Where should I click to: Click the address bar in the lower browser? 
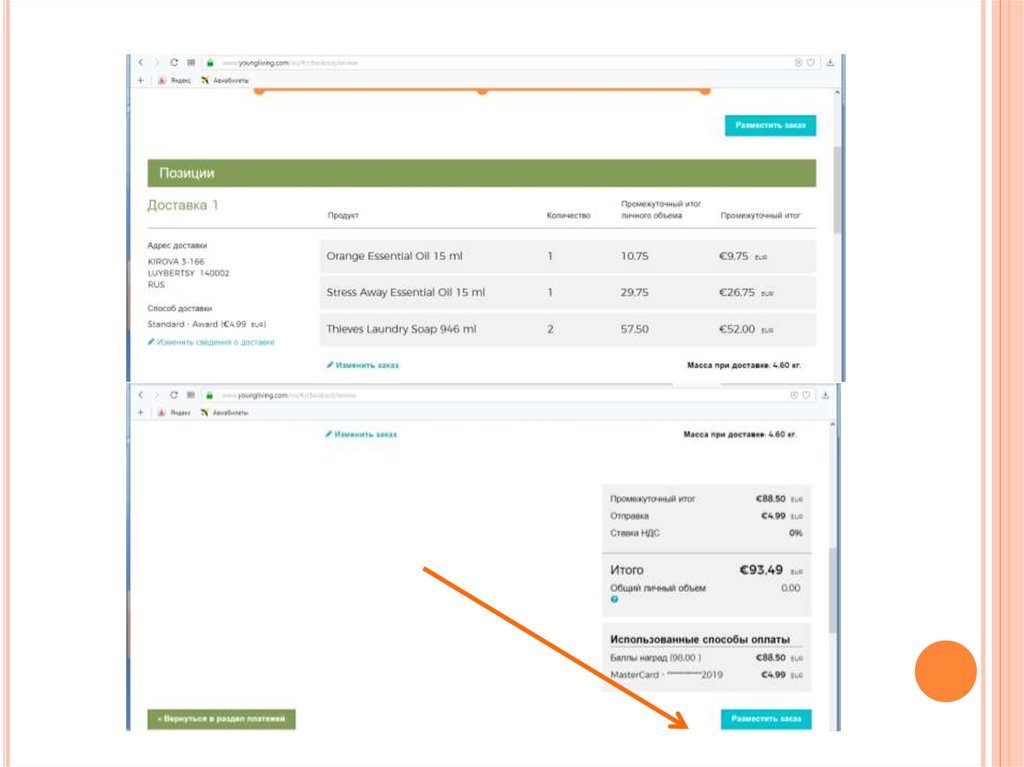click(496, 395)
